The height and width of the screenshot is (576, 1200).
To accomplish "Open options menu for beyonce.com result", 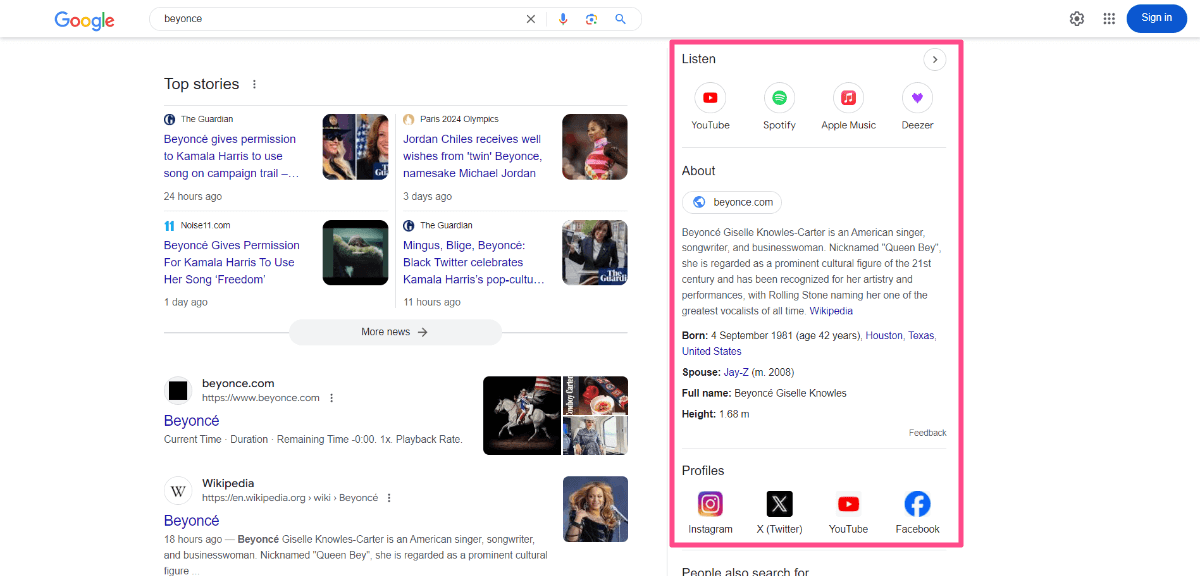I will 332,398.
